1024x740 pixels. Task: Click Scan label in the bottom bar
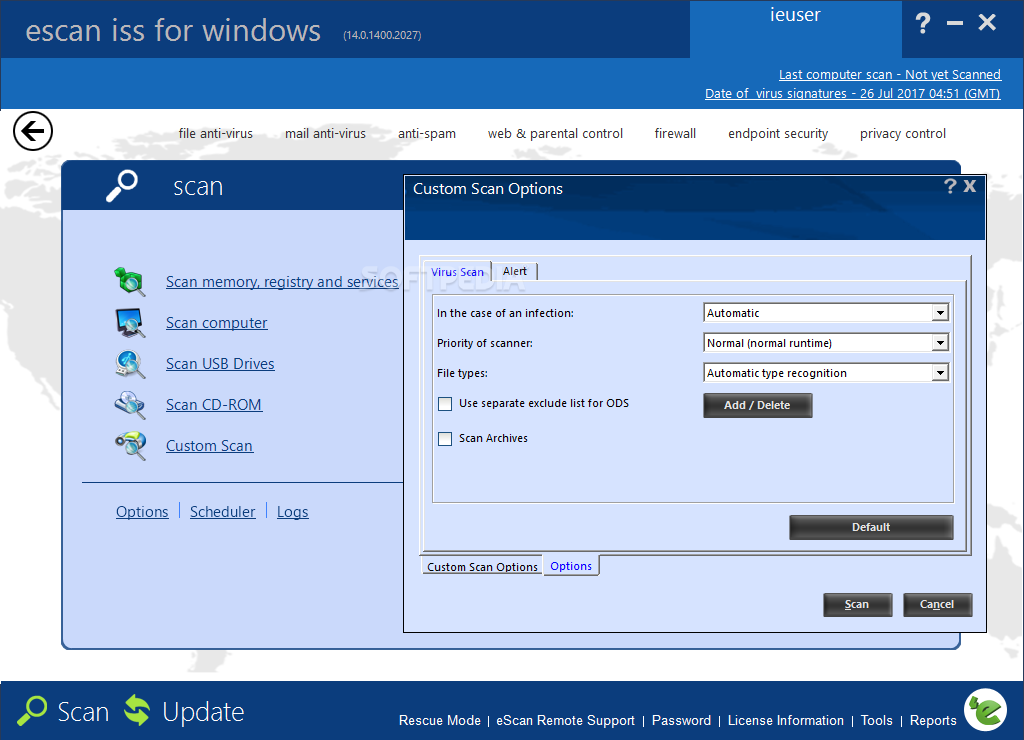[x=83, y=711]
